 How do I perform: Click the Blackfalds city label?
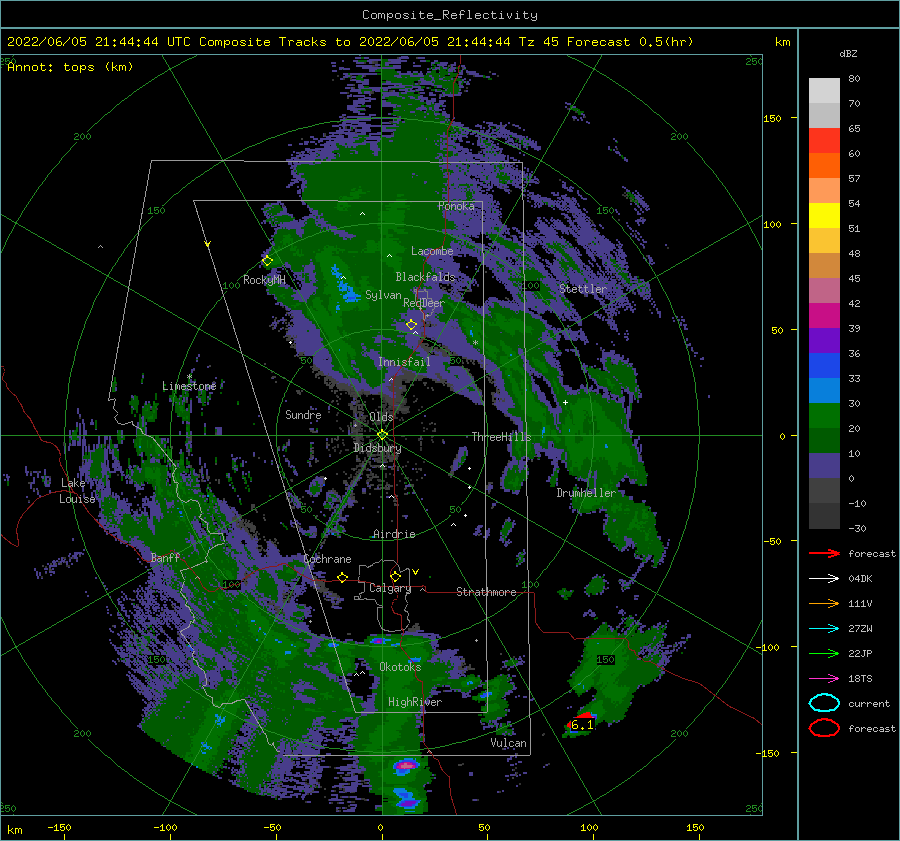click(425, 277)
